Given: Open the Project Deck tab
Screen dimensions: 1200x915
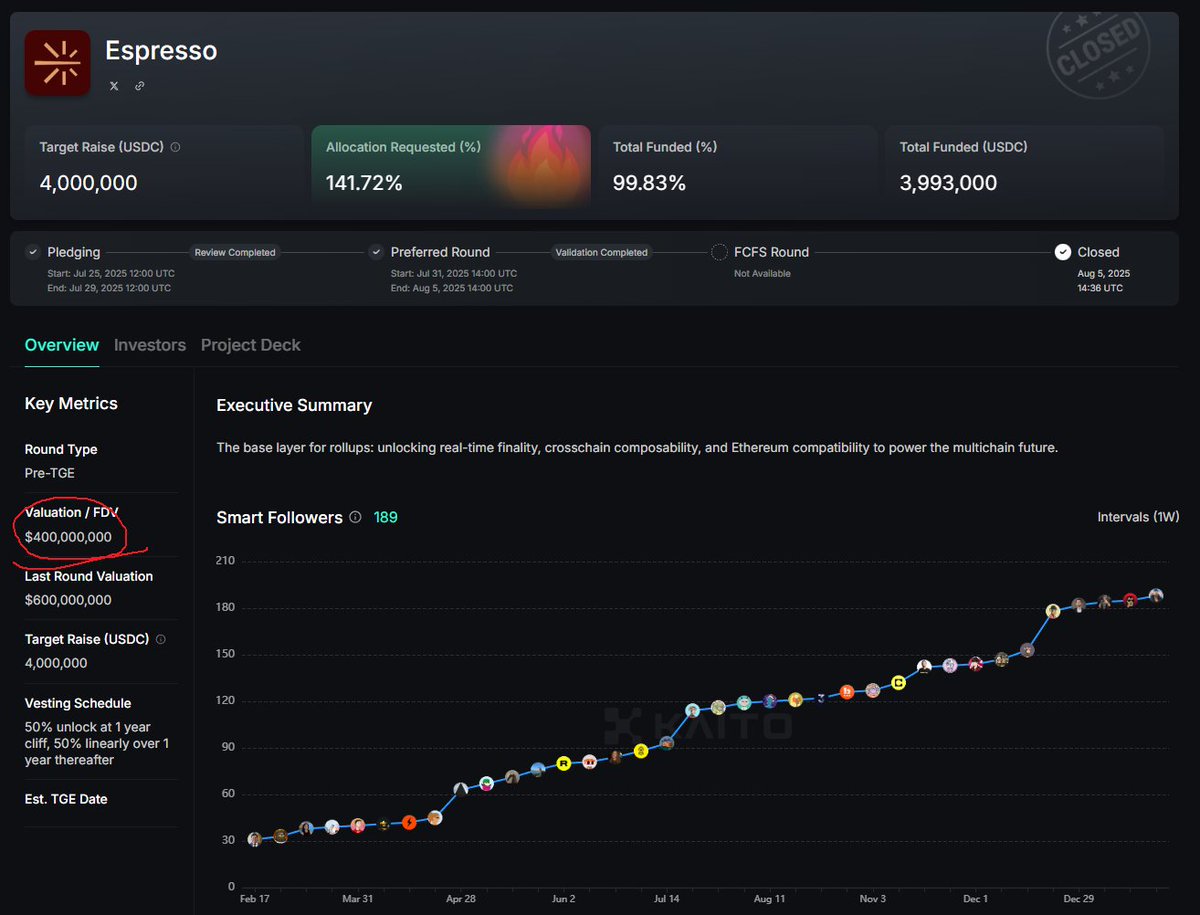Looking at the screenshot, I should tap(251, 345).
